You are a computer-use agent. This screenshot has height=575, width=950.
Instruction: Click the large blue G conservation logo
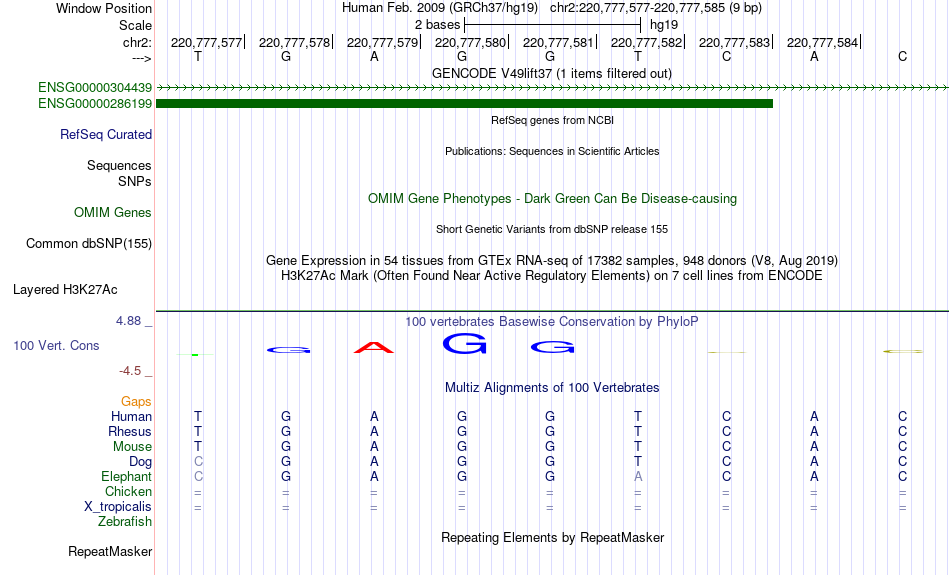pyautogui.click(x=464, y=344)
